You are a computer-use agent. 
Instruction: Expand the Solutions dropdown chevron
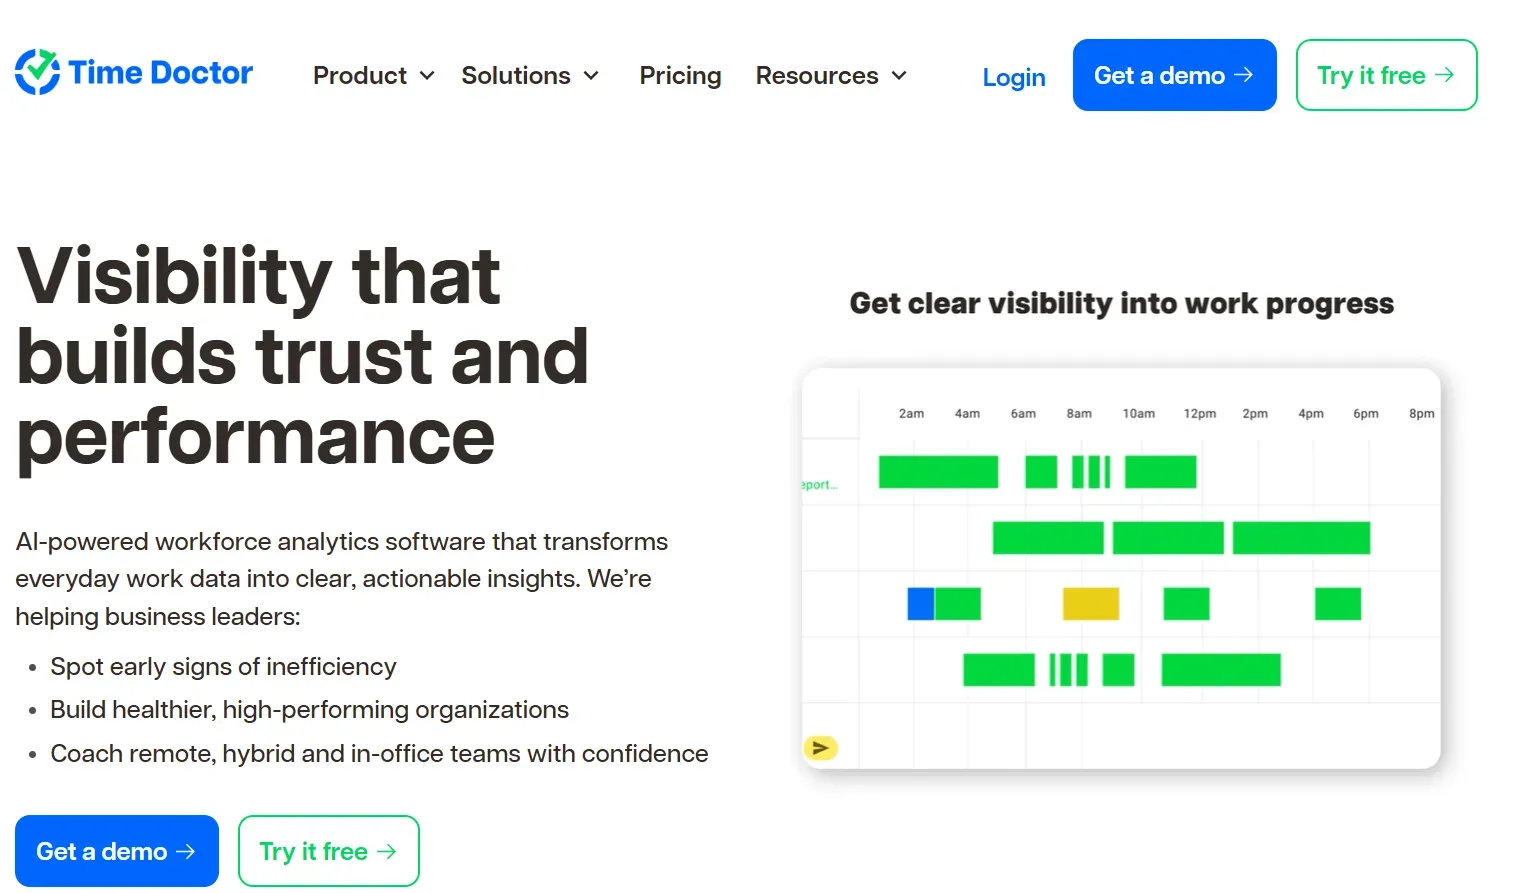point(591,76)
